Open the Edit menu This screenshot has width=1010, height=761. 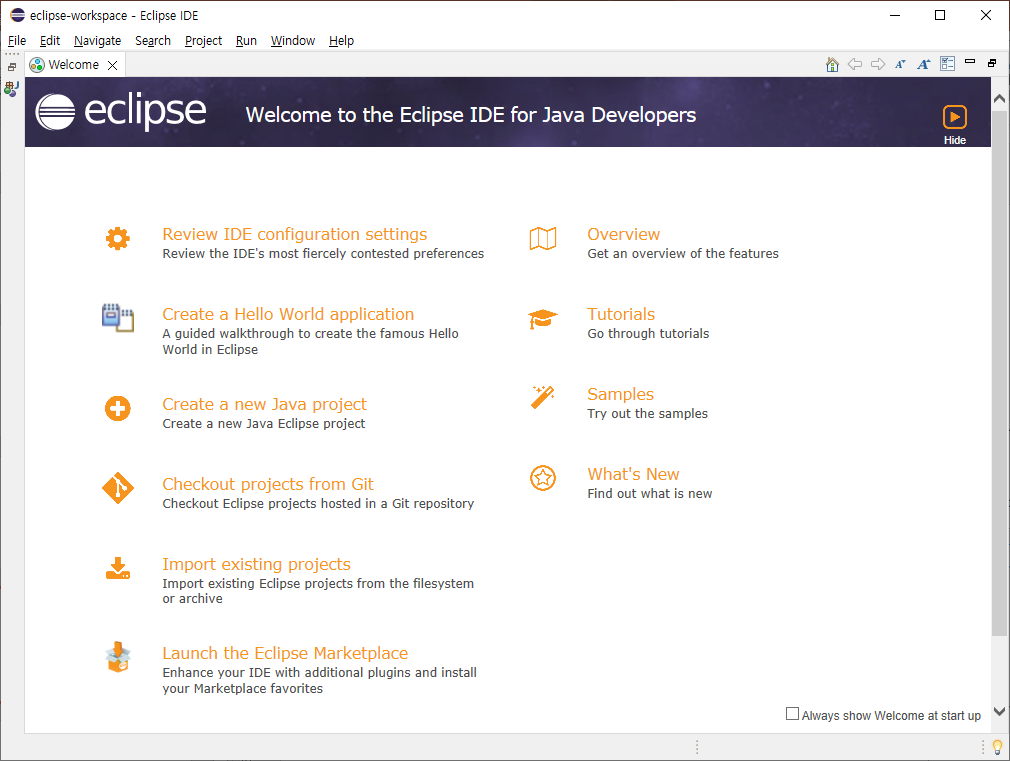50,41
